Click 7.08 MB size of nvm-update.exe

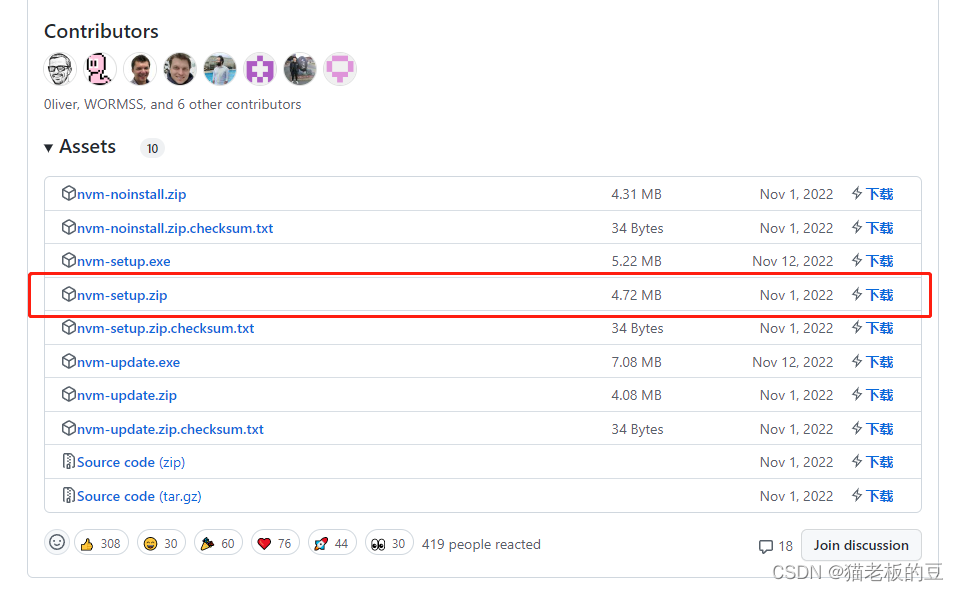coord(637,362)
